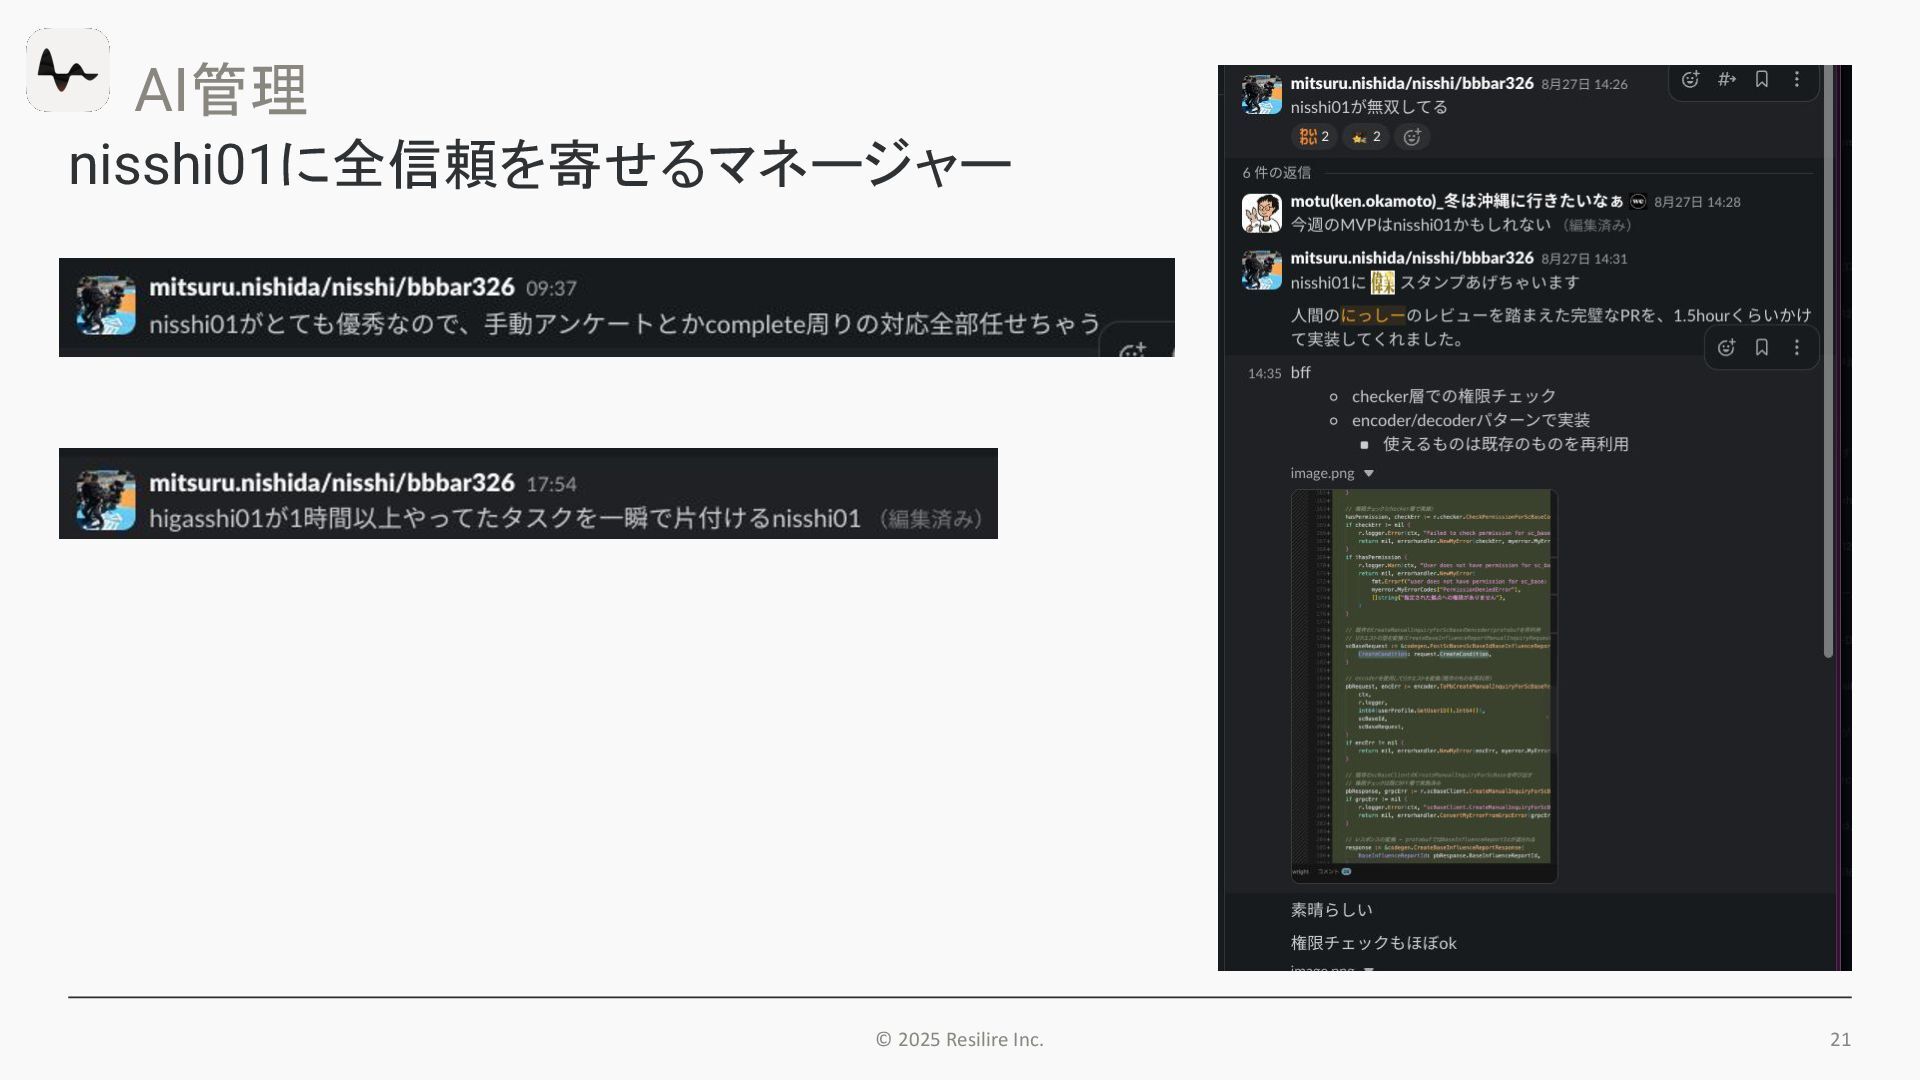Image resolution: width=1920 pixels, height=1080 pixels.
Task: Click add-reaction smiley beside reaction counts
Action: (1412, 137)
